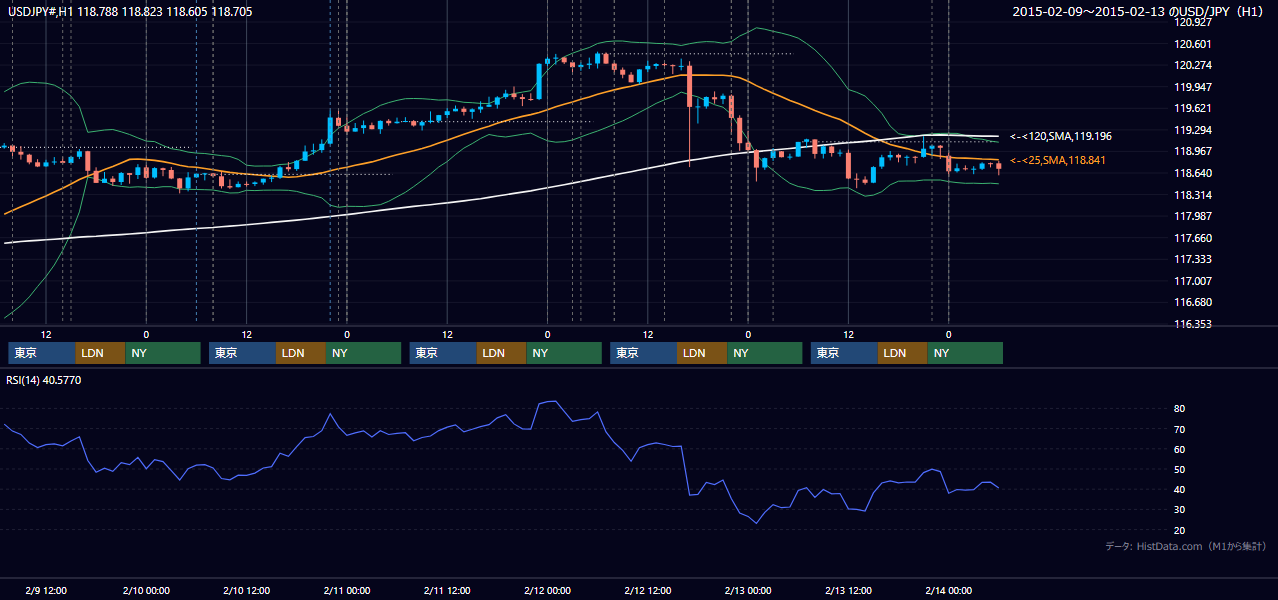The width and height of the screenshot is (1278, 600).
Task: Select the 120.601 price axis label
Action: click(1194, 44)
